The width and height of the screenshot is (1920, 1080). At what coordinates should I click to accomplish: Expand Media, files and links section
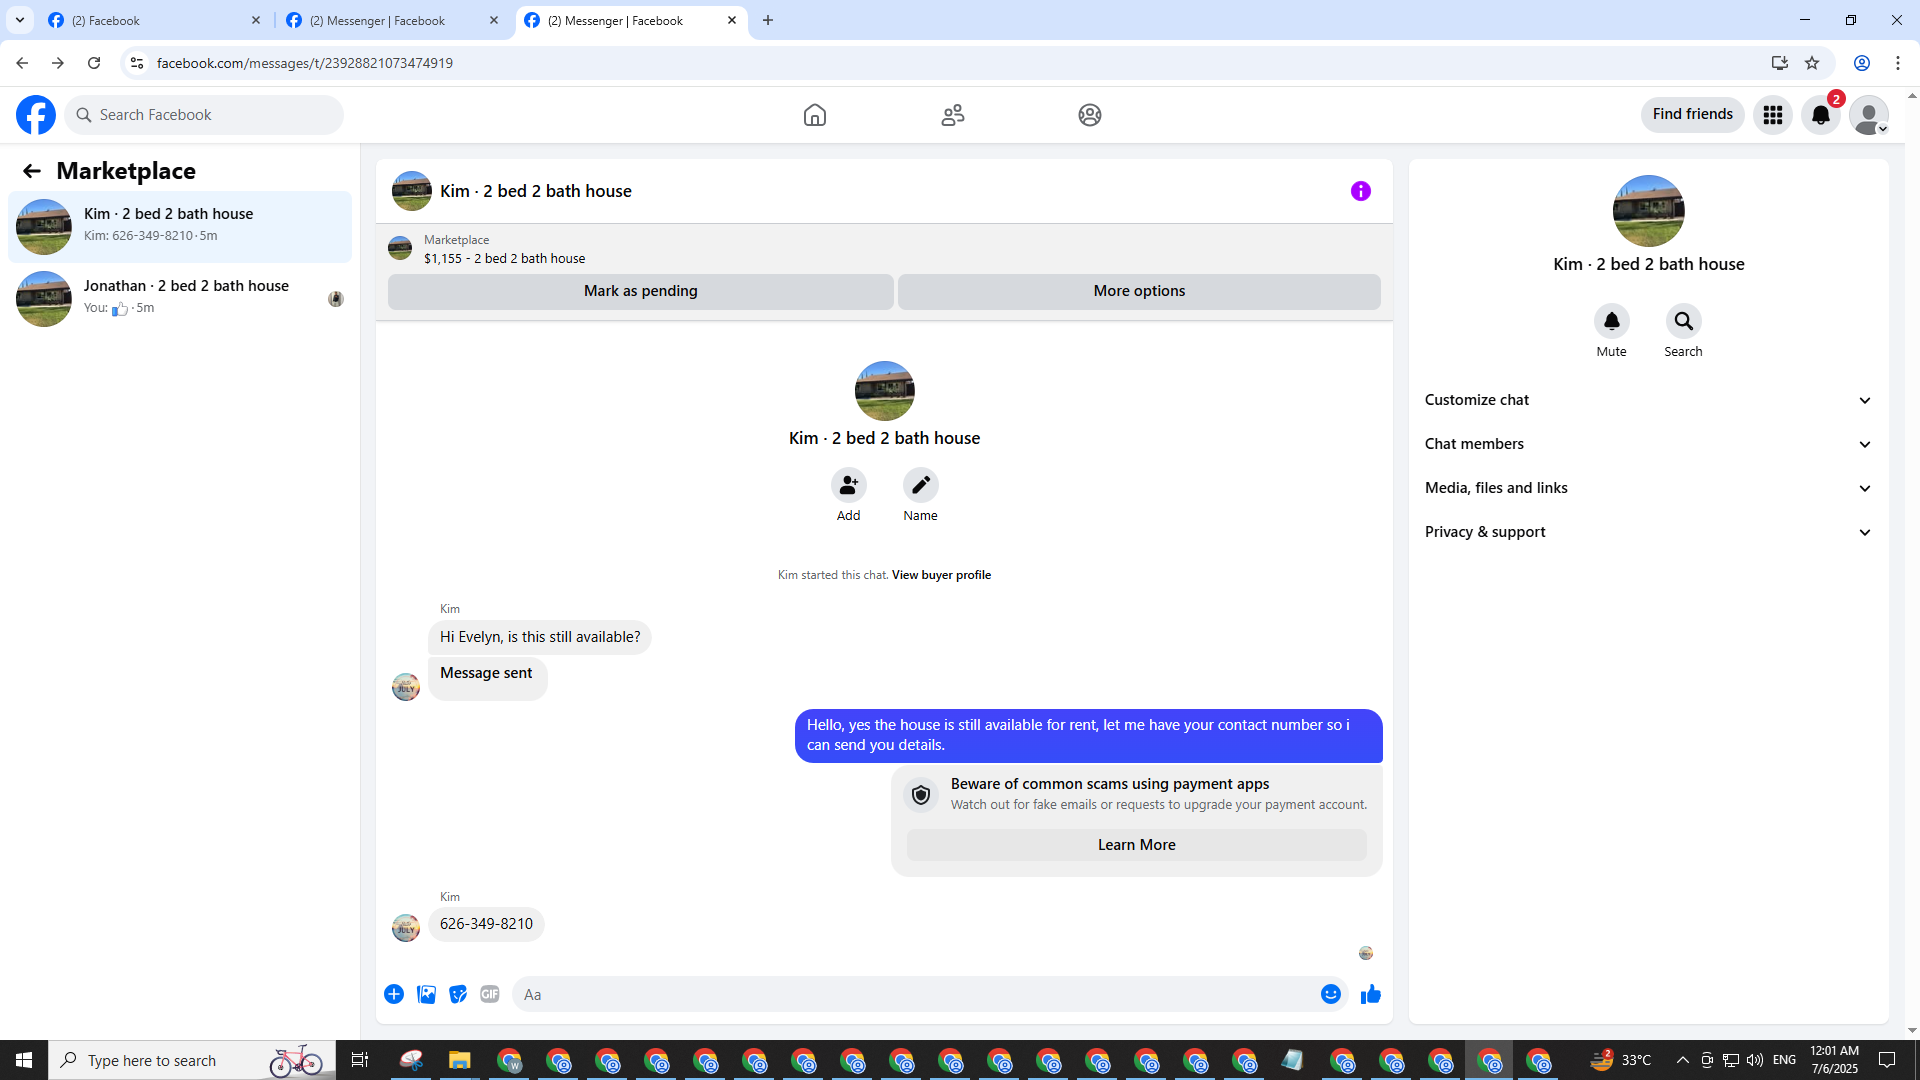coord(1647,488)
